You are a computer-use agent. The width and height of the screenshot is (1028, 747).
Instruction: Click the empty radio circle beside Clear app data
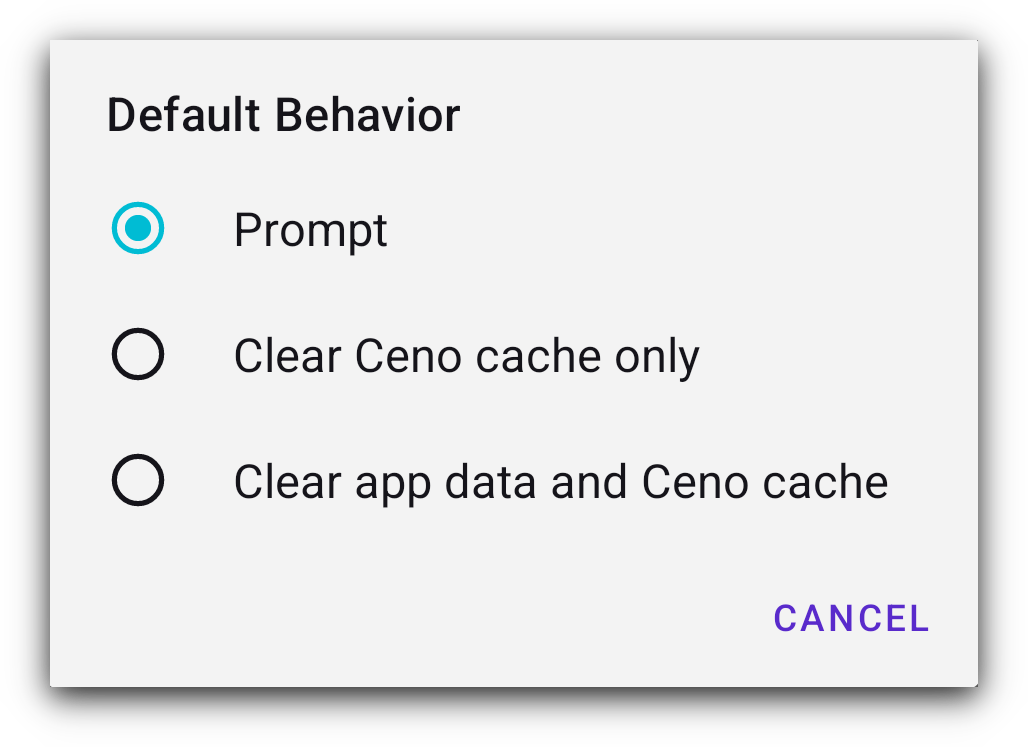coord(138,480)
